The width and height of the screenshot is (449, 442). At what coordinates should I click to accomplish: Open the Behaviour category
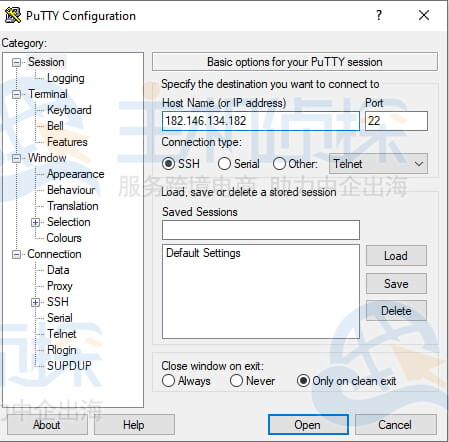coord(71,190)
